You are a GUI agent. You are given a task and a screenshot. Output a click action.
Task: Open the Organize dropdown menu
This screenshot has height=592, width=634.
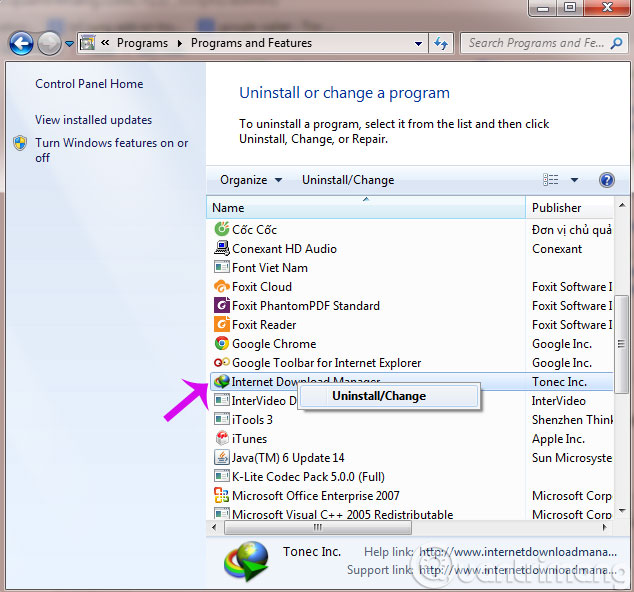251,180
